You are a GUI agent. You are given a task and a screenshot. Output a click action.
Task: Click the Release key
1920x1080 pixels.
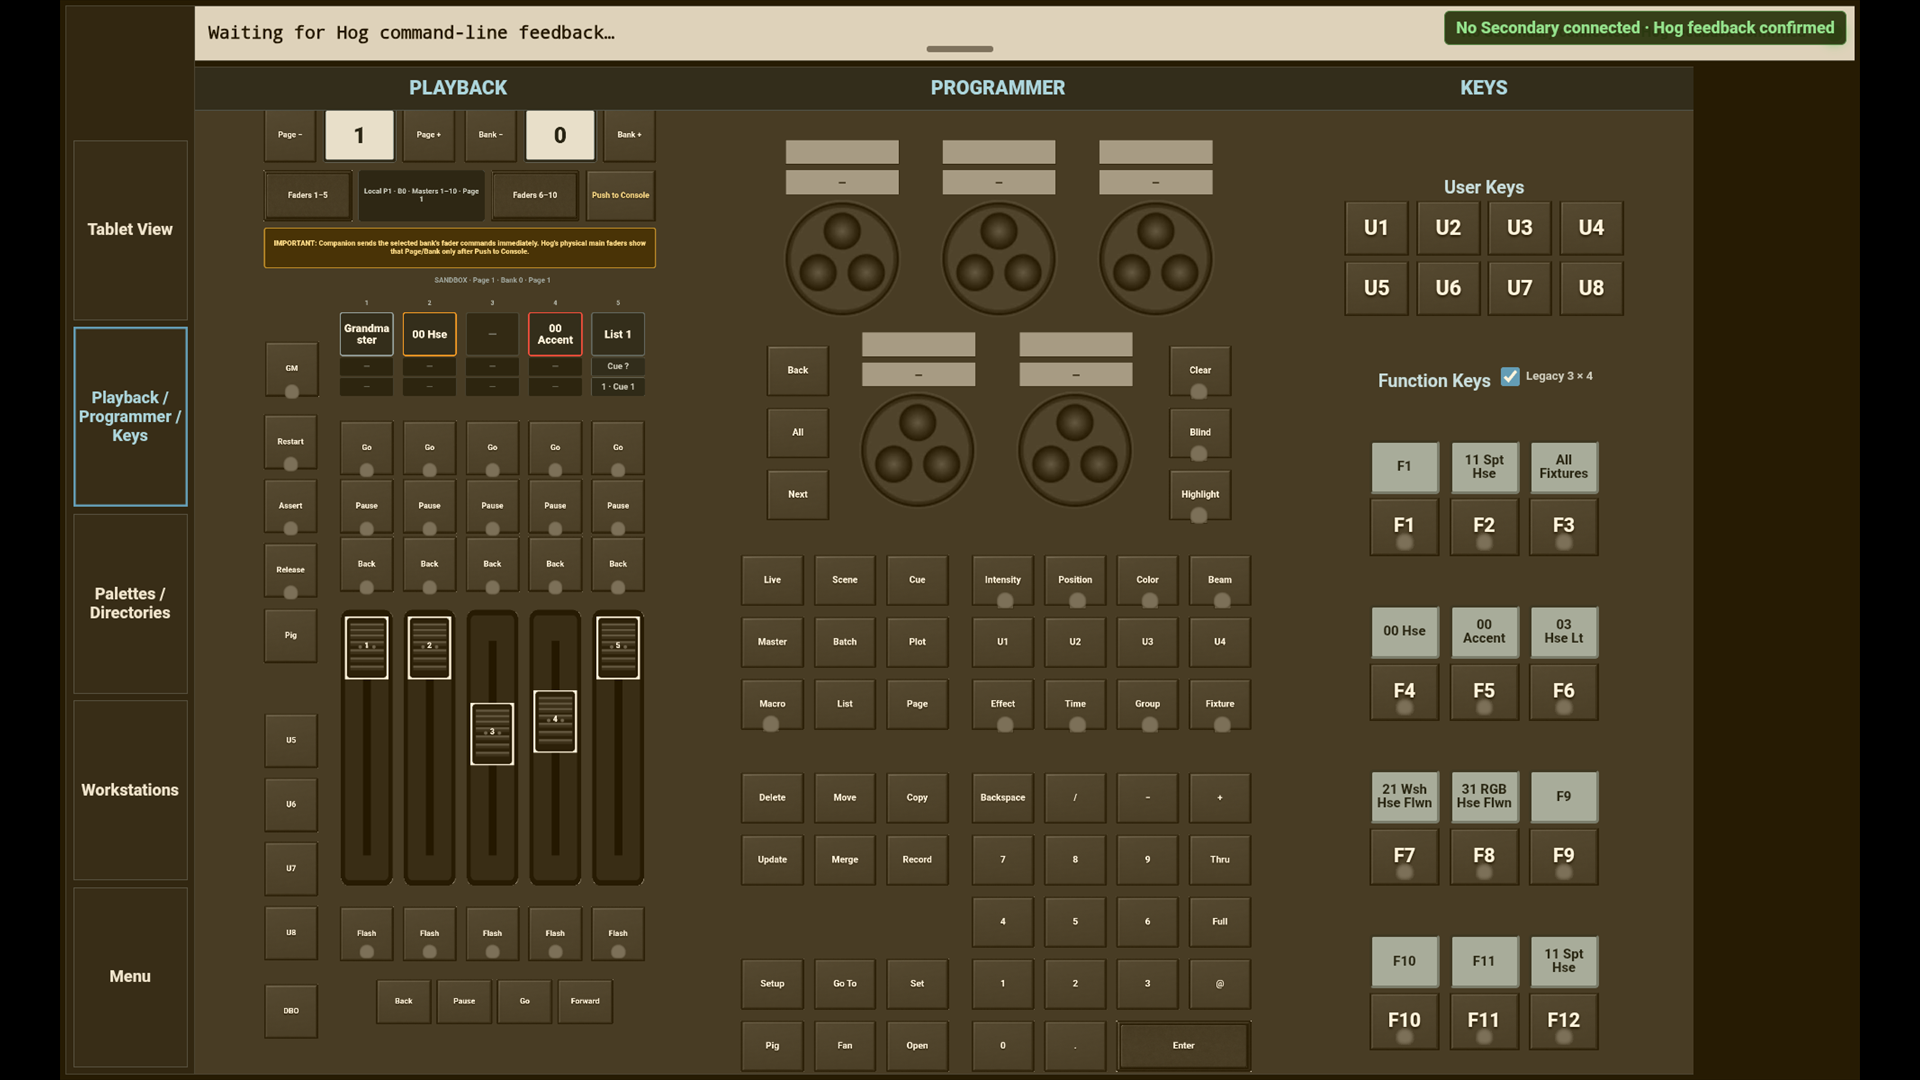(291, 570)
